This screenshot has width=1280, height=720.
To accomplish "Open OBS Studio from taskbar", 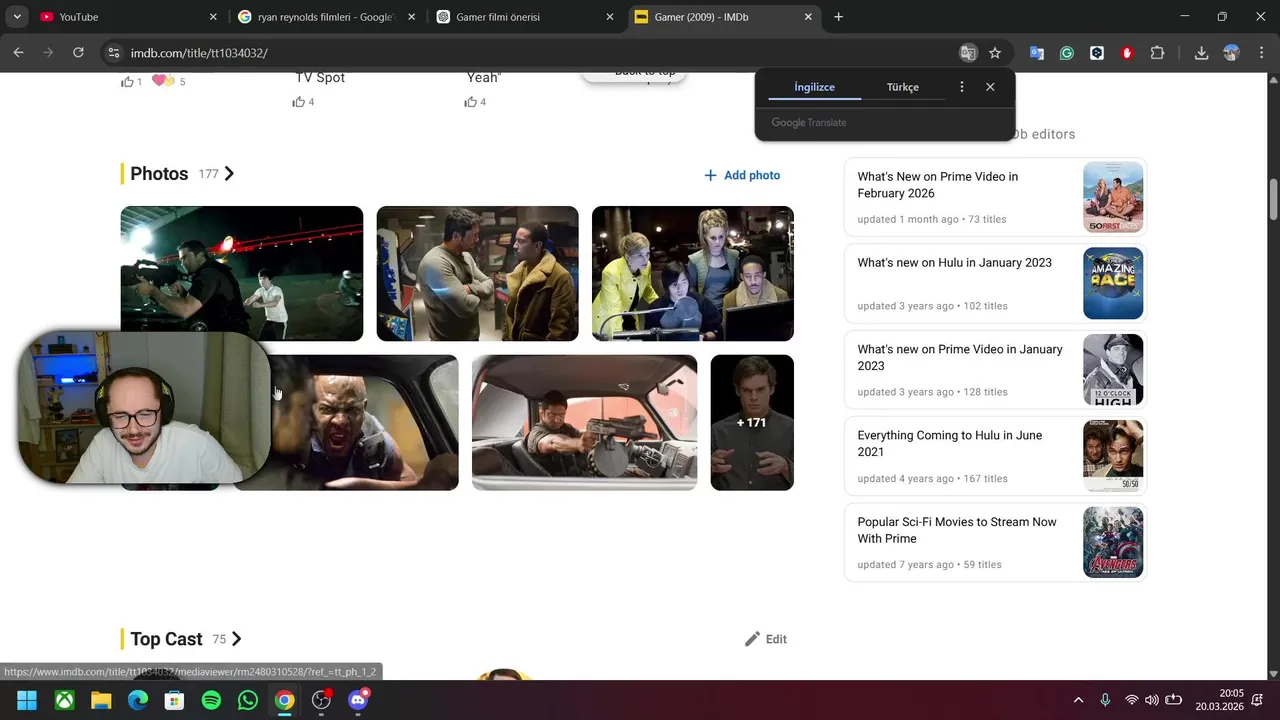I will click(x=321, y=700).
